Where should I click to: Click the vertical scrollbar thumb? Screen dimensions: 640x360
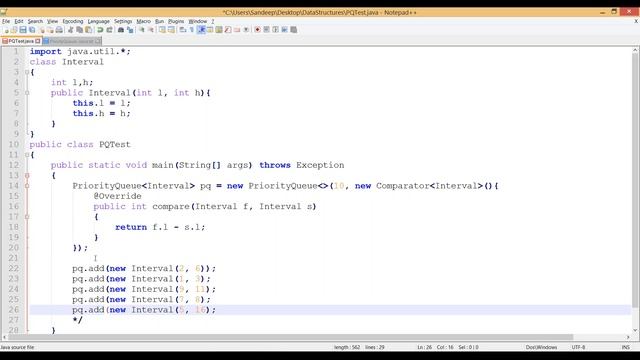tap(635, 180)
